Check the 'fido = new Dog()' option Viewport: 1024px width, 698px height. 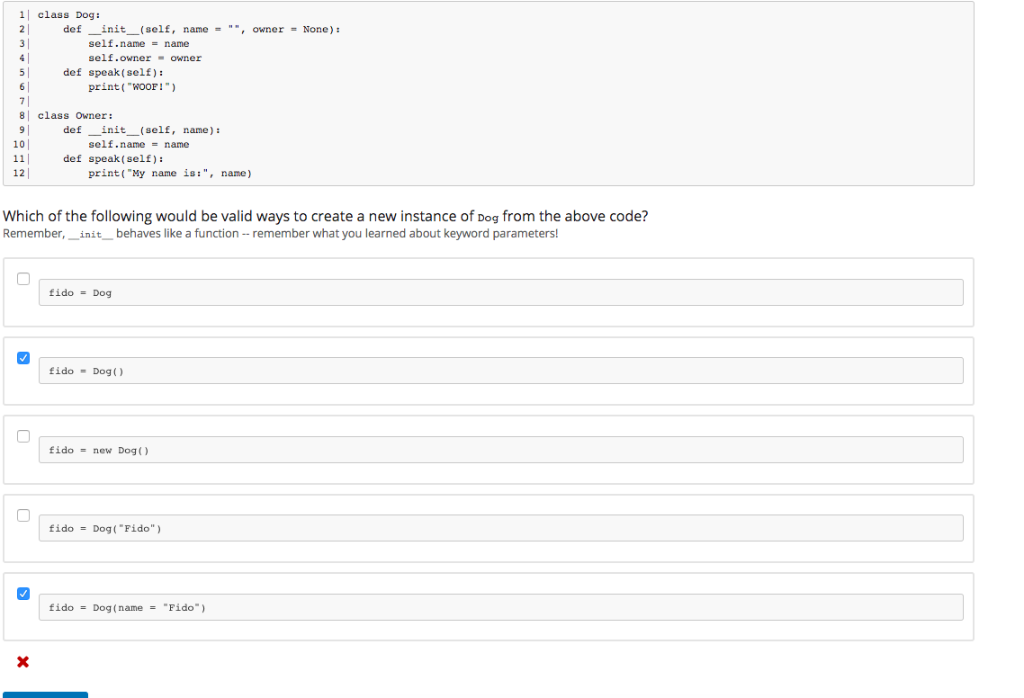click(22, 436)
